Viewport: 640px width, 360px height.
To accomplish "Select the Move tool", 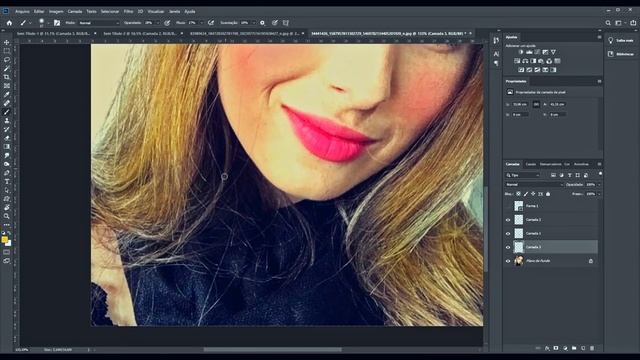I will click(7, 42).
